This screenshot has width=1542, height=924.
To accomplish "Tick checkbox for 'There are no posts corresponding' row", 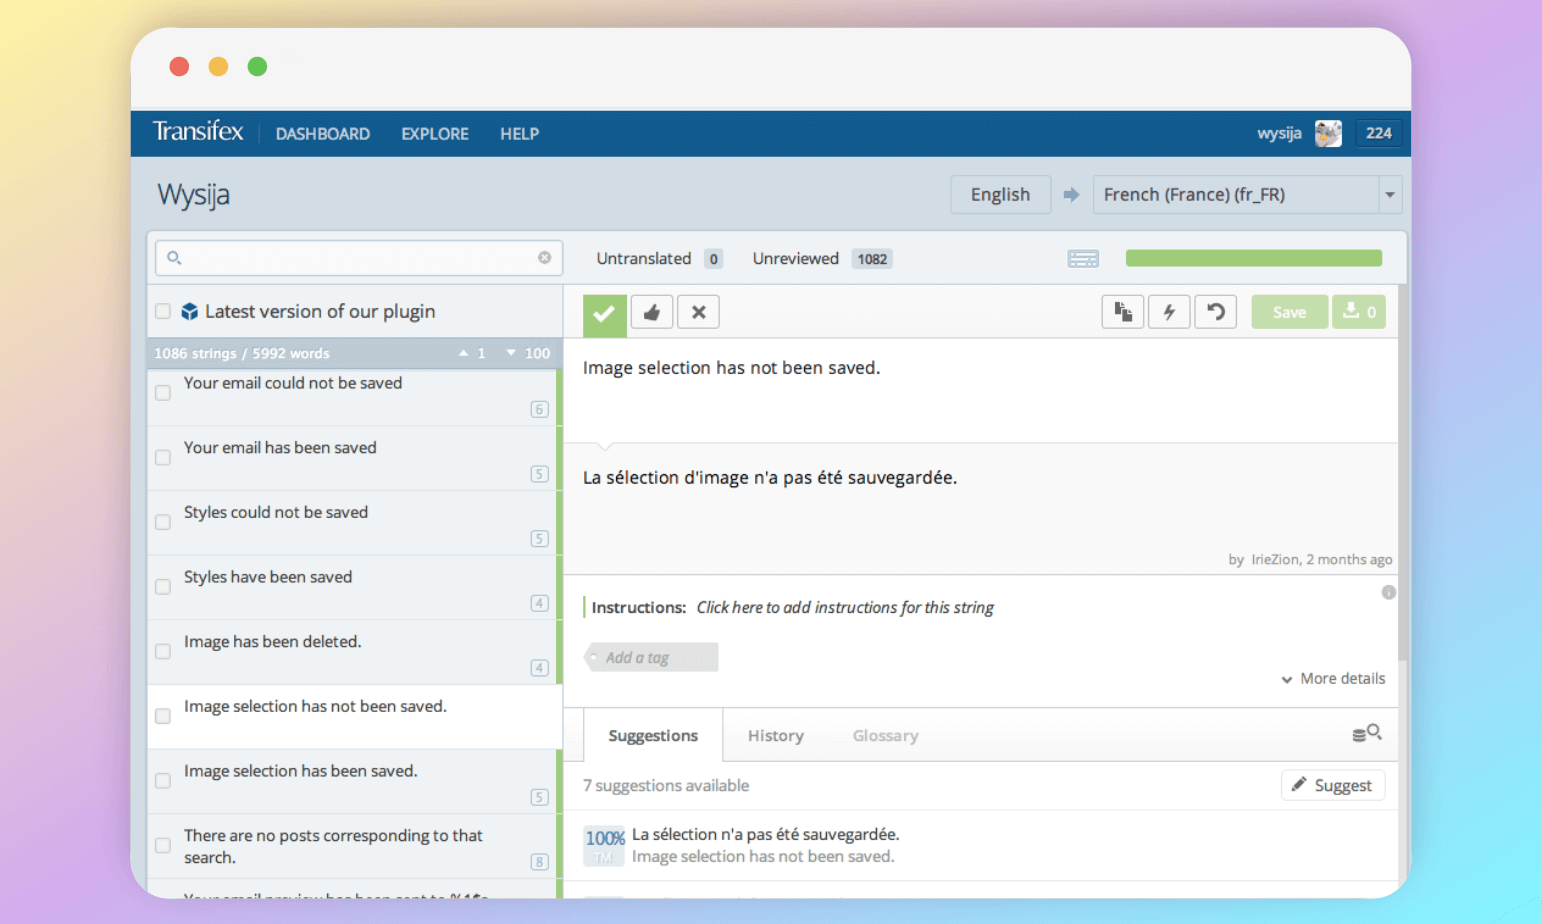I will pyautogui.click(x=163, y=846).
